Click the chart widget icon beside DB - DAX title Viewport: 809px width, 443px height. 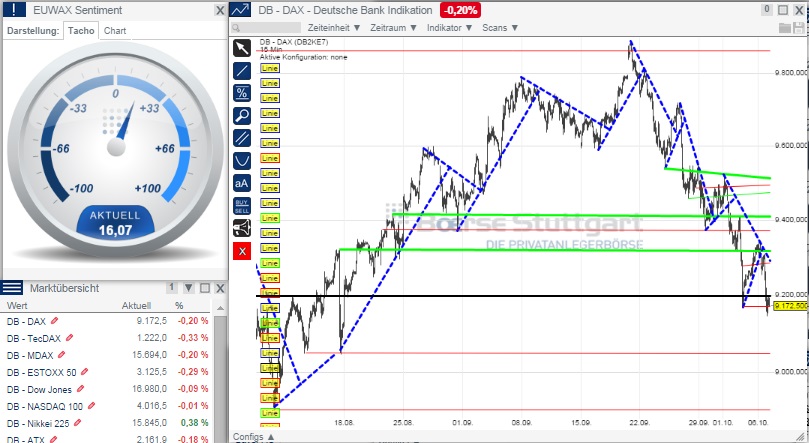tap(240, 10)
